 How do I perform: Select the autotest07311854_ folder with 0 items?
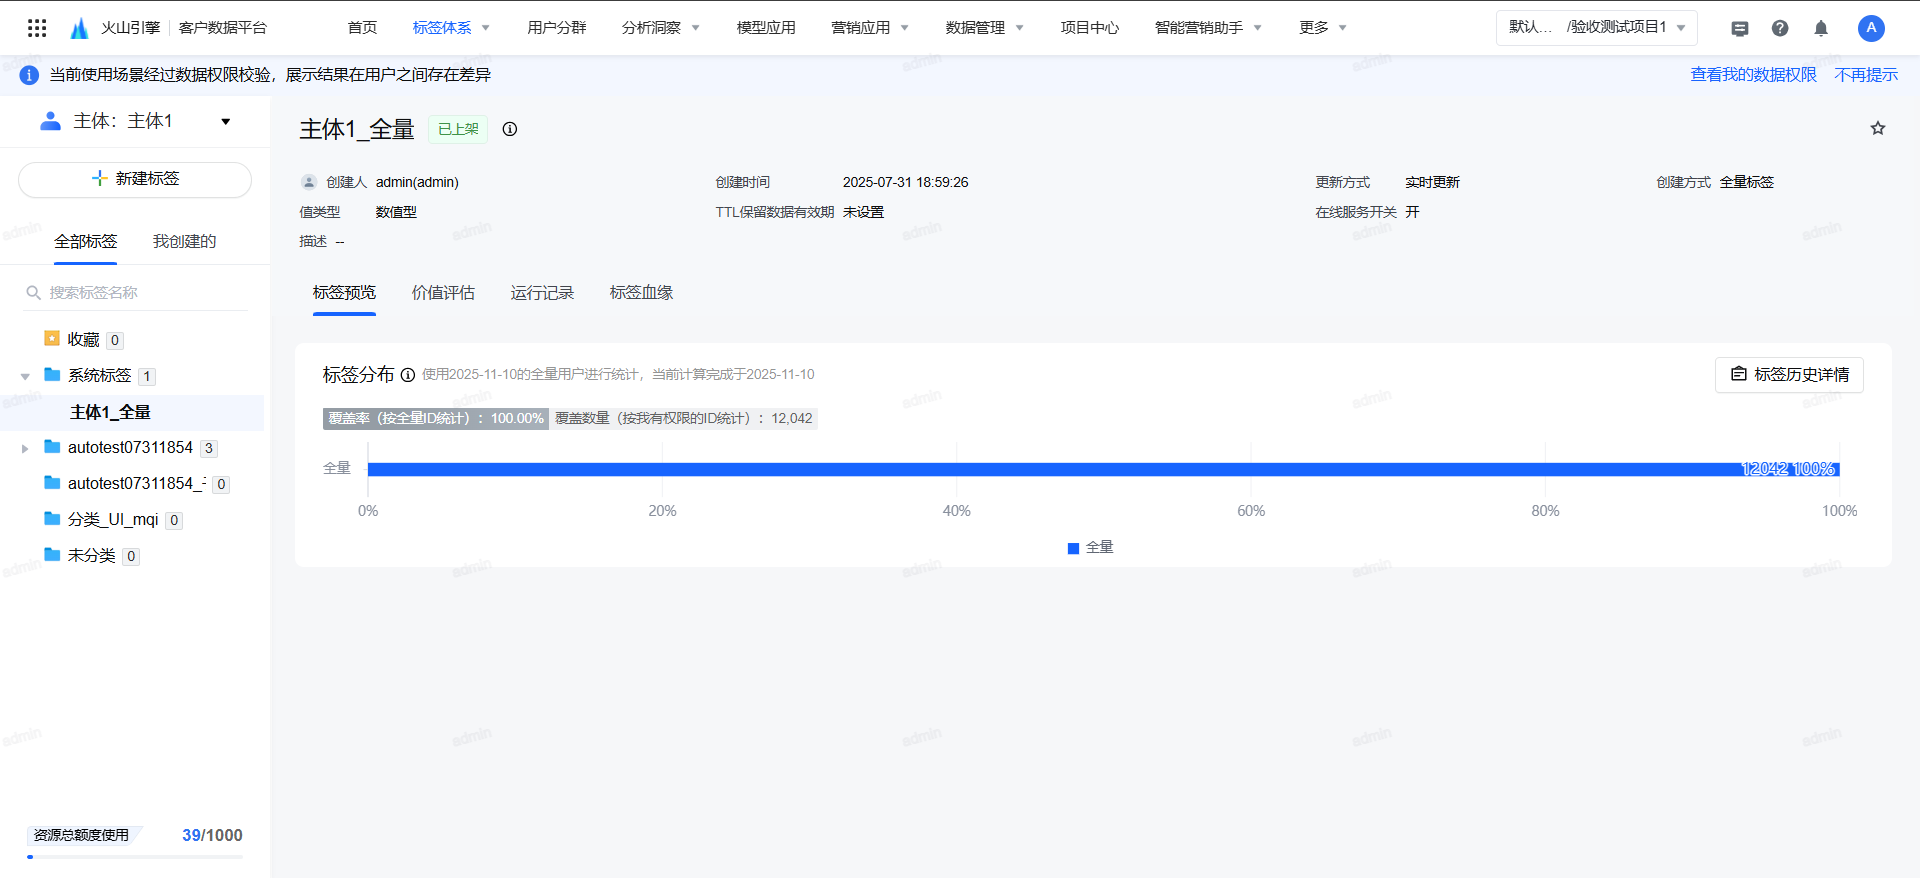pos(137,484)
